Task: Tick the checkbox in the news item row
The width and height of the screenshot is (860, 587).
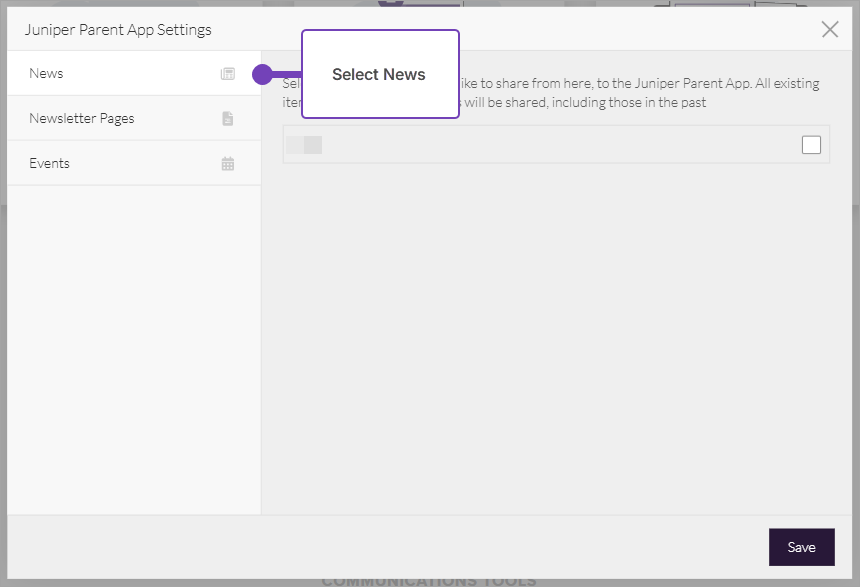Action: 811,145
